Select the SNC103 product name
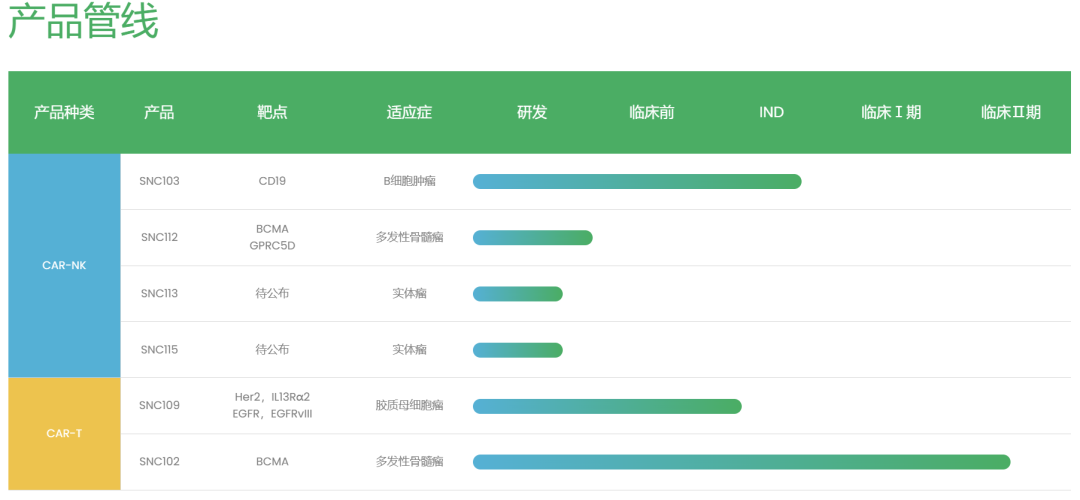Image resolution: width=1080 pixels, height=500 pixels. click(x=159, y=182)
